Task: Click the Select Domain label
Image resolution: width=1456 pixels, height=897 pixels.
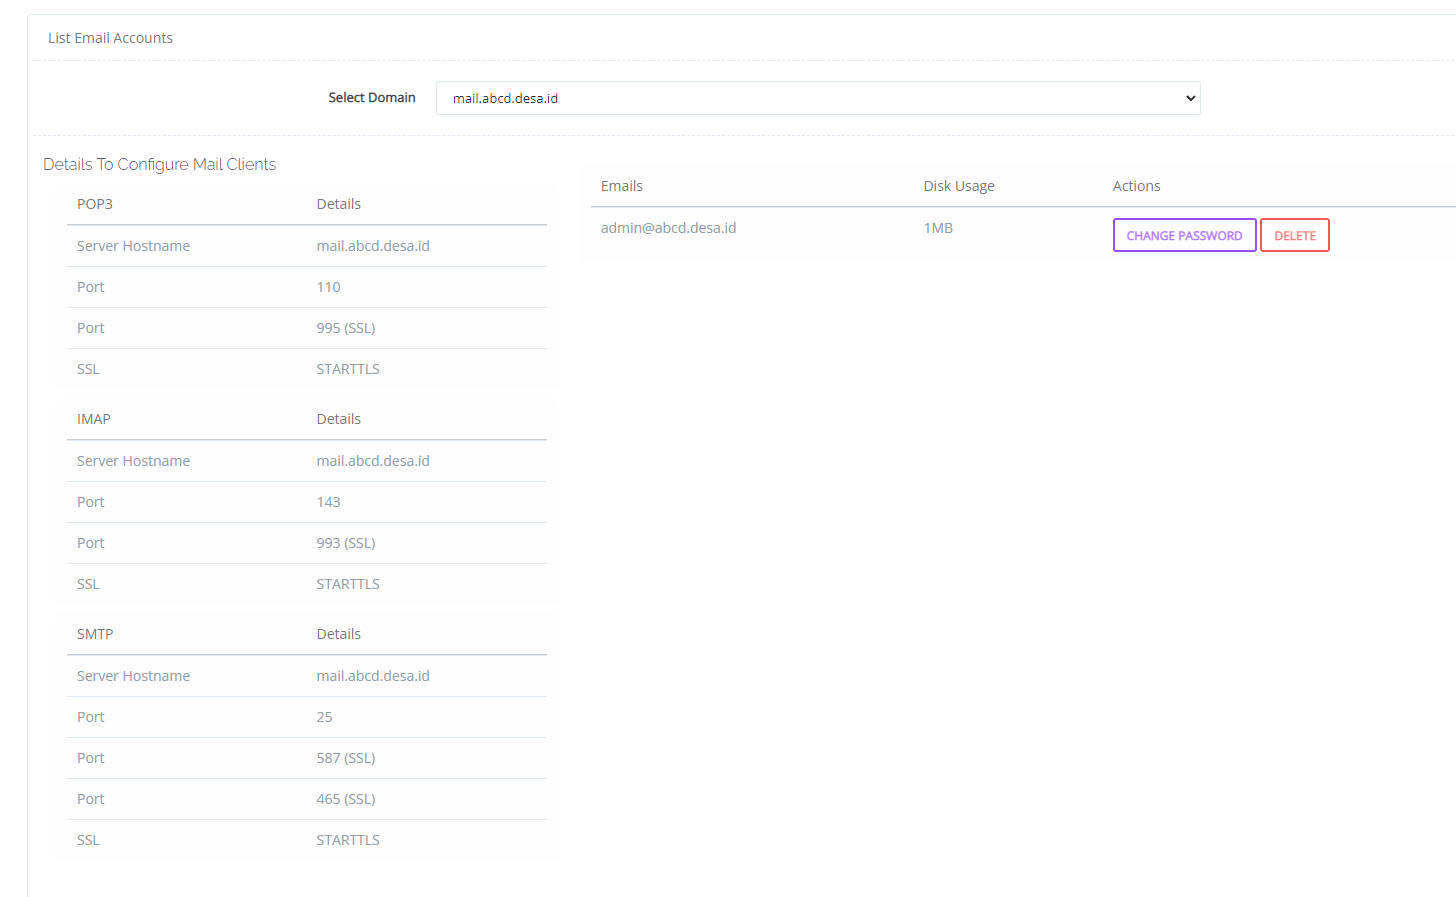Action: click(x=371, y=98)
